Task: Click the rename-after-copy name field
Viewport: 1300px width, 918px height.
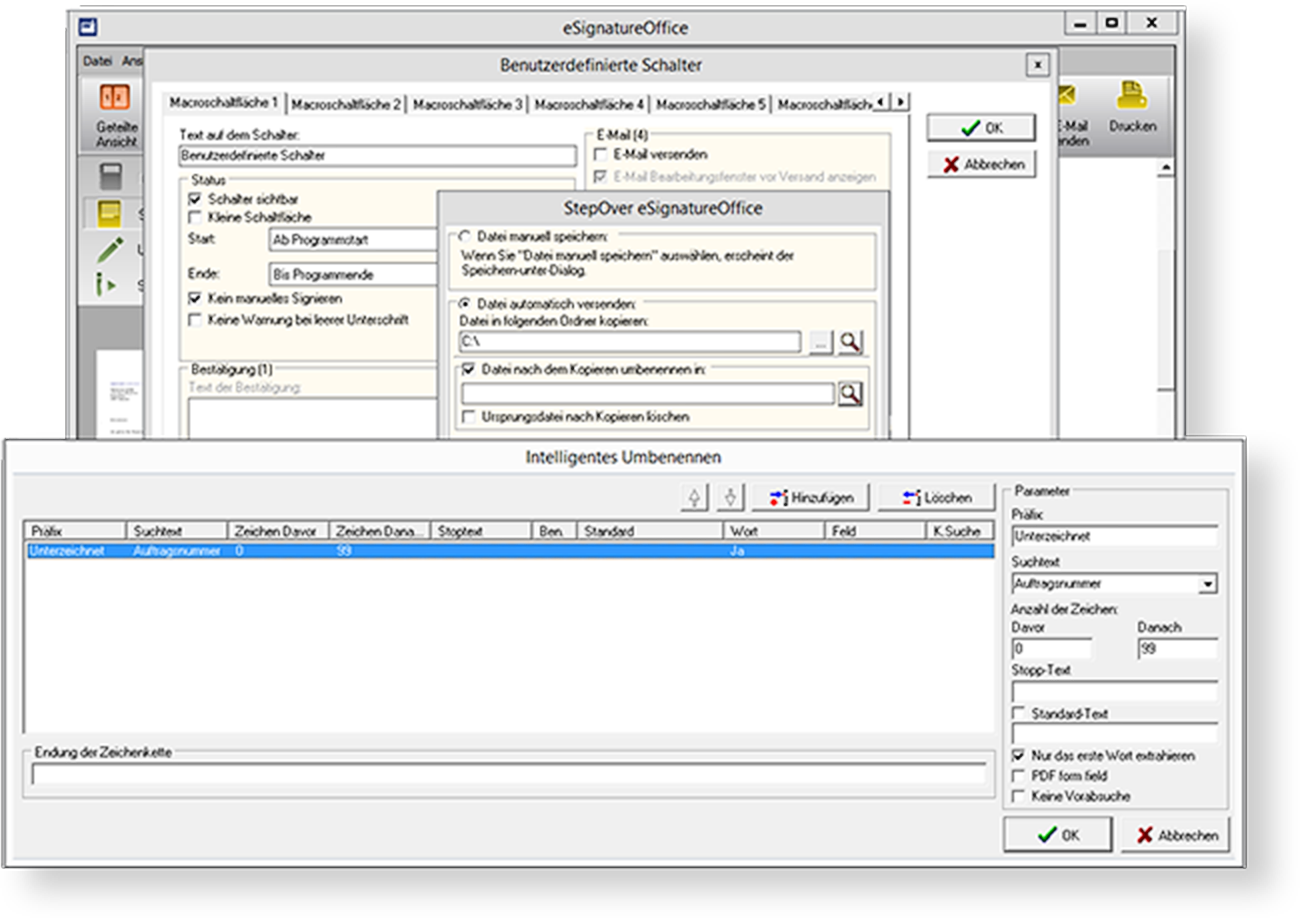Action: [x=647, y=394]
